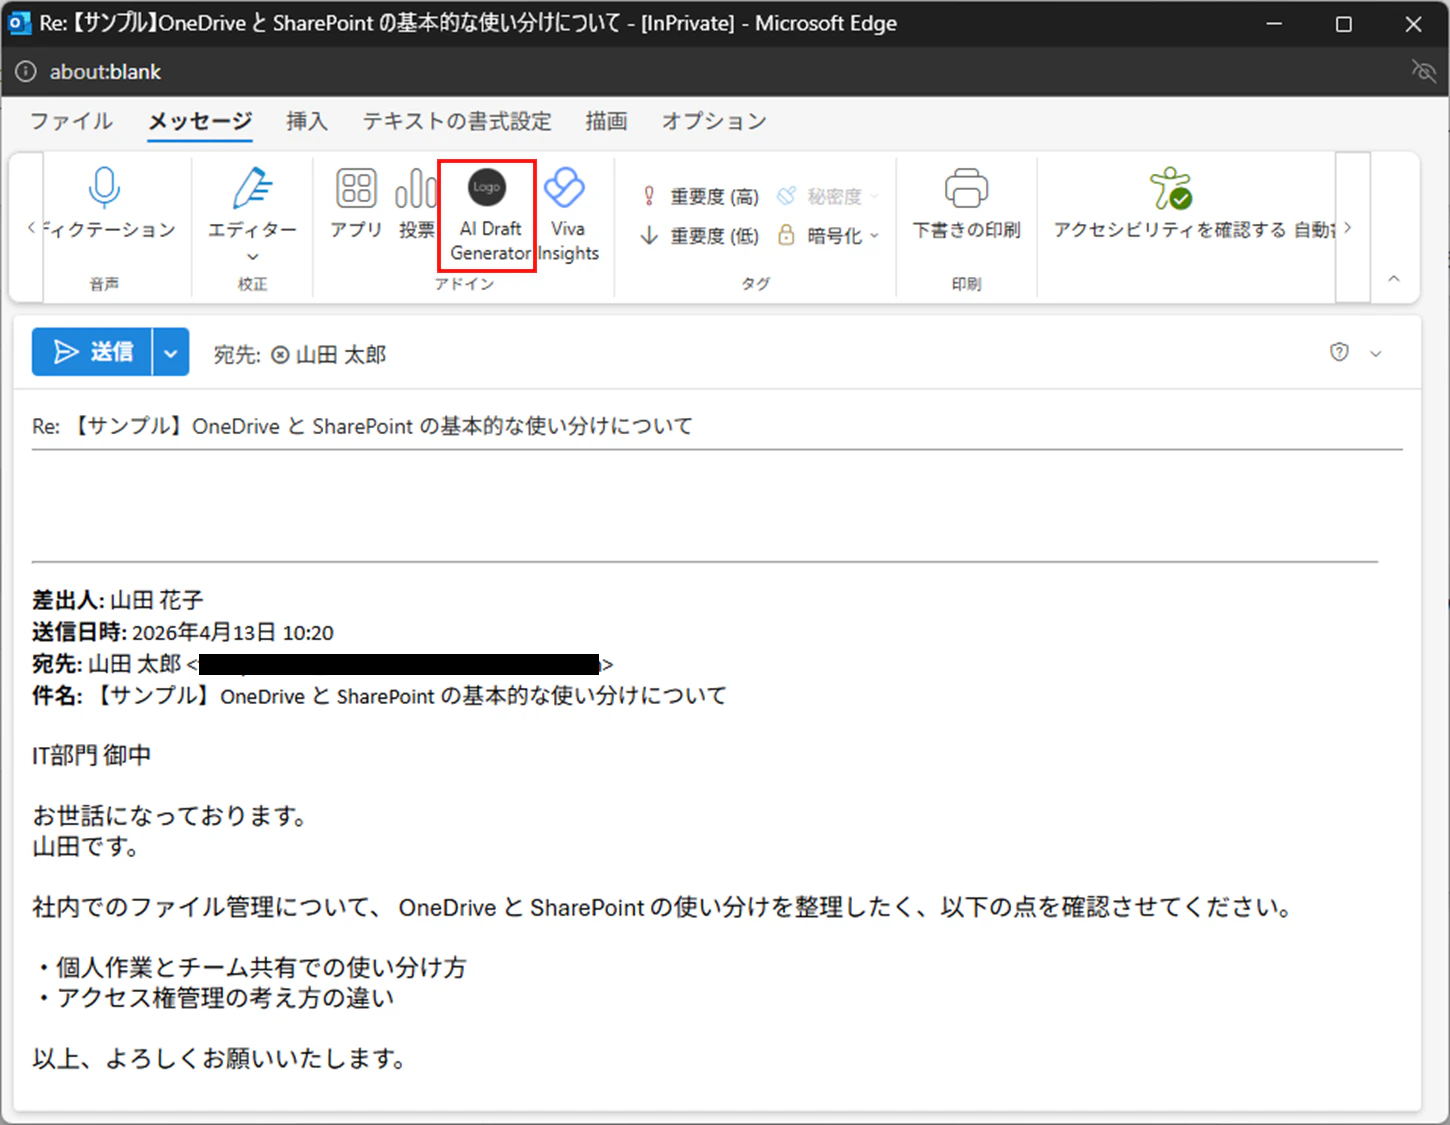
Task: Close the Edge compose window
Action: [x=1413, y=23]
